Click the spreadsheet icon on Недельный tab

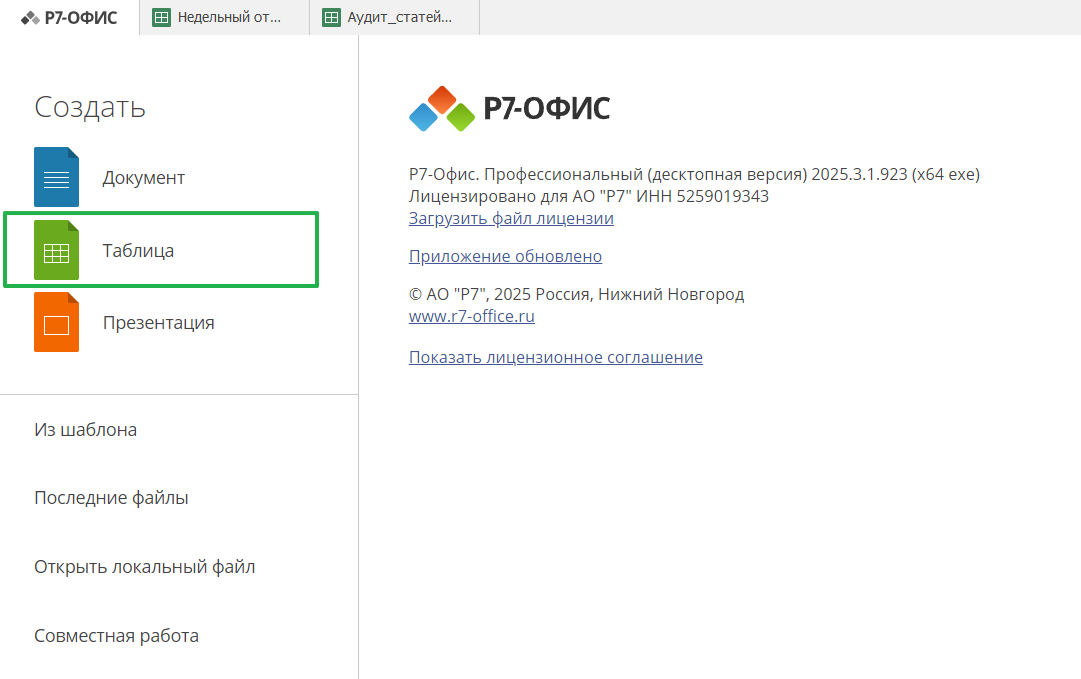click(161, 17)
